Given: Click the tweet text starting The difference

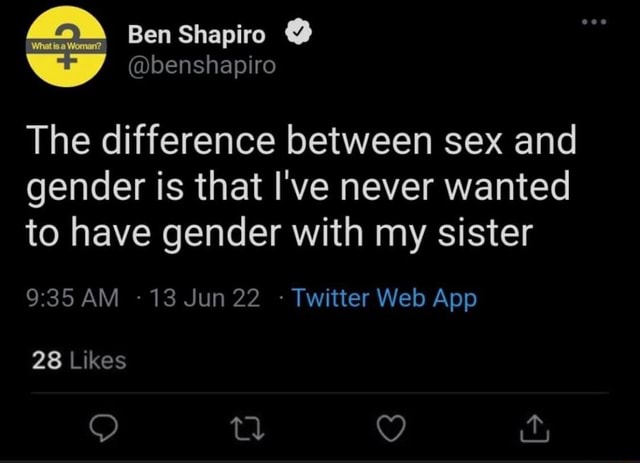Looking at the screenshot, I should tap(301, 186).
